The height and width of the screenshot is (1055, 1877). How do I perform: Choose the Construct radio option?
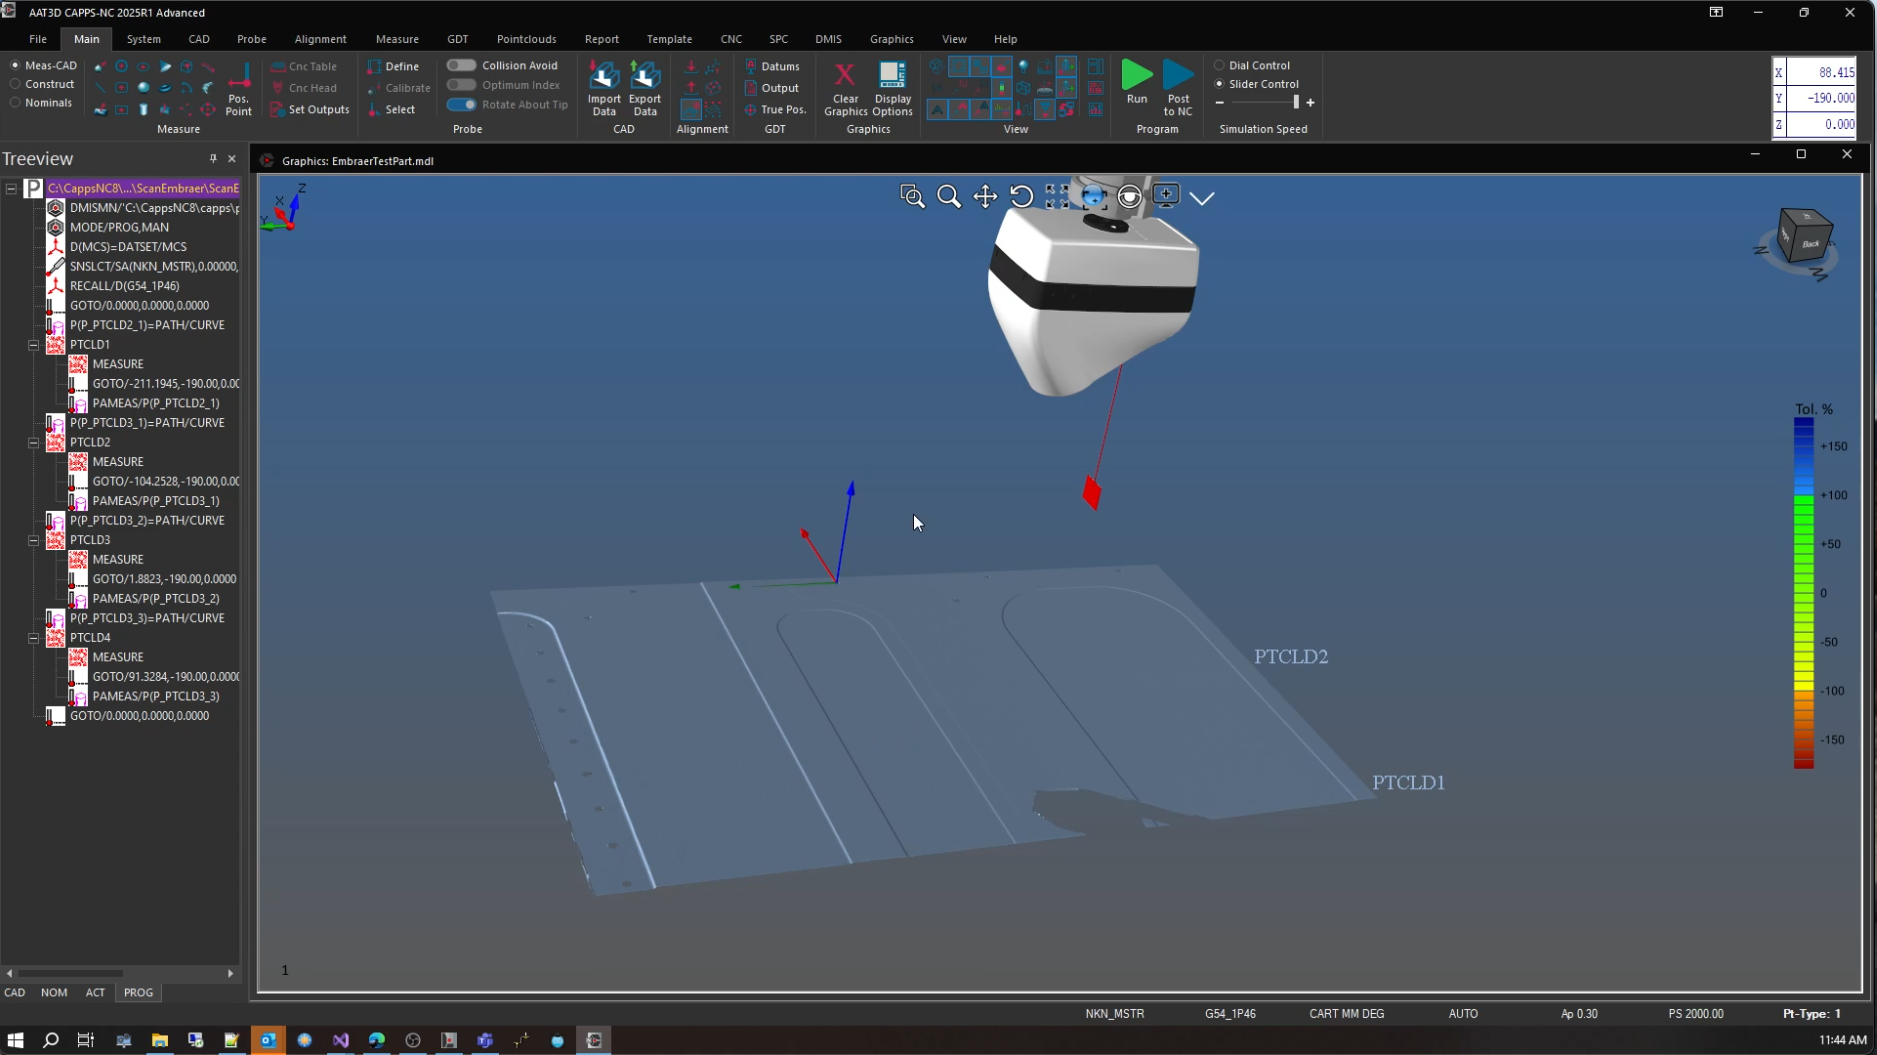coord(15,84)
